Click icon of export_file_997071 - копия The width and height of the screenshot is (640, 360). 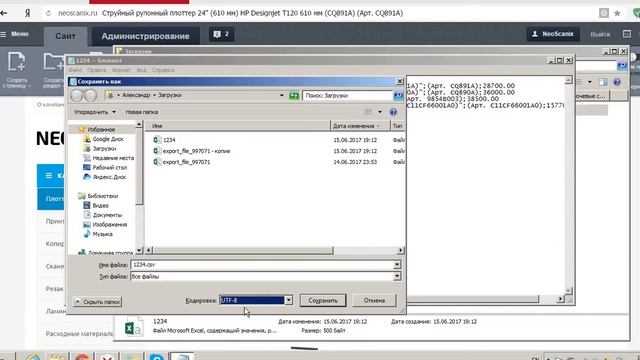(157, 151)
